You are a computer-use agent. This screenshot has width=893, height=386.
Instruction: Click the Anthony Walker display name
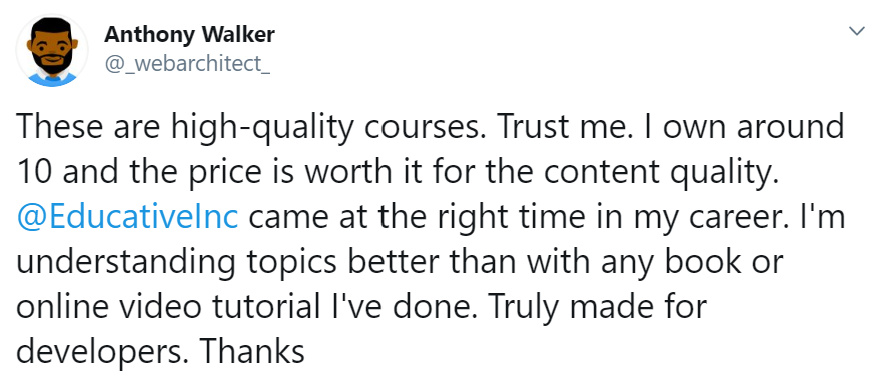tap(189, 35)
